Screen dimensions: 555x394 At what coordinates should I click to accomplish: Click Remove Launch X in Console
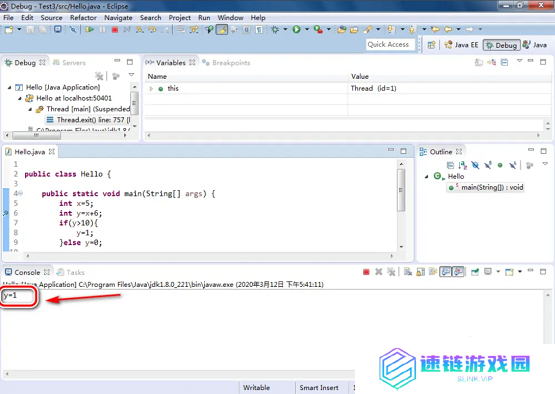[x=379, y=272]
